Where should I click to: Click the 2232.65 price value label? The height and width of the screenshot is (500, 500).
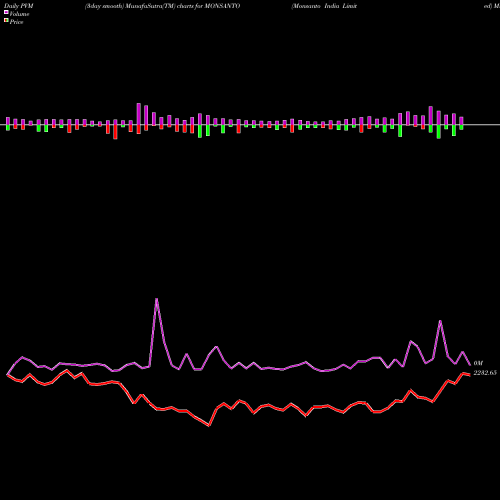click(485, 373)
